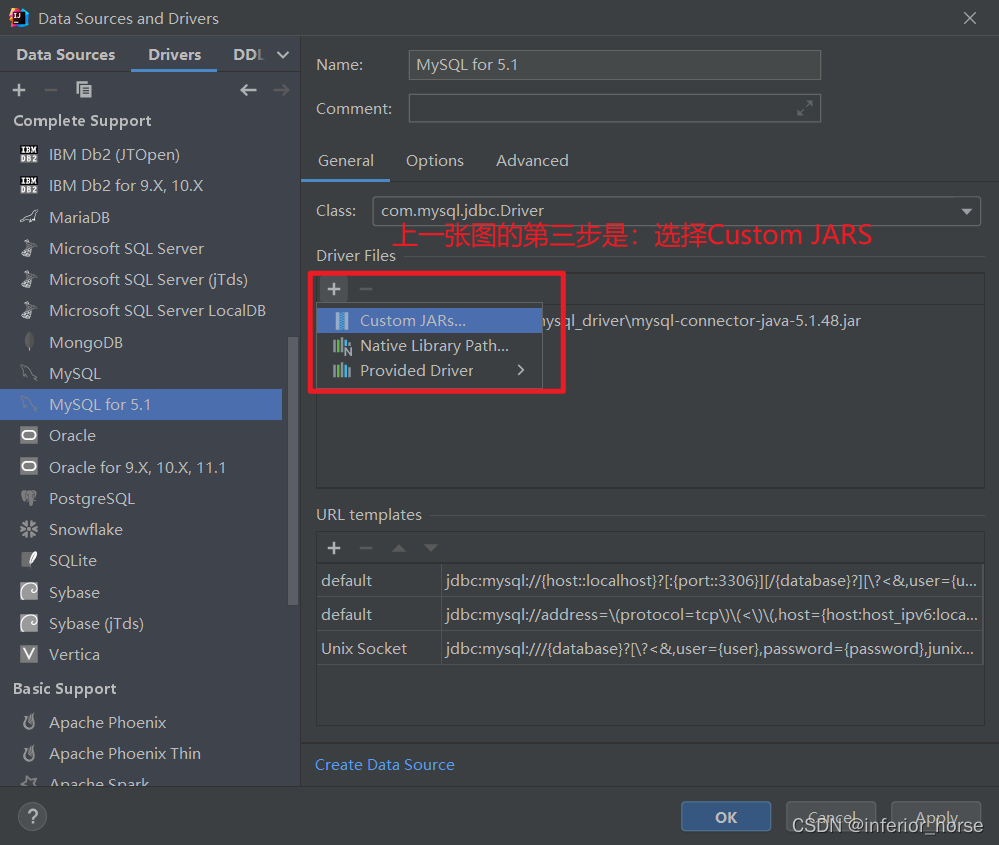Navigate back with the left arrow icon
The height and width of the screenshot is (845, 999).
tap(248, 89)
